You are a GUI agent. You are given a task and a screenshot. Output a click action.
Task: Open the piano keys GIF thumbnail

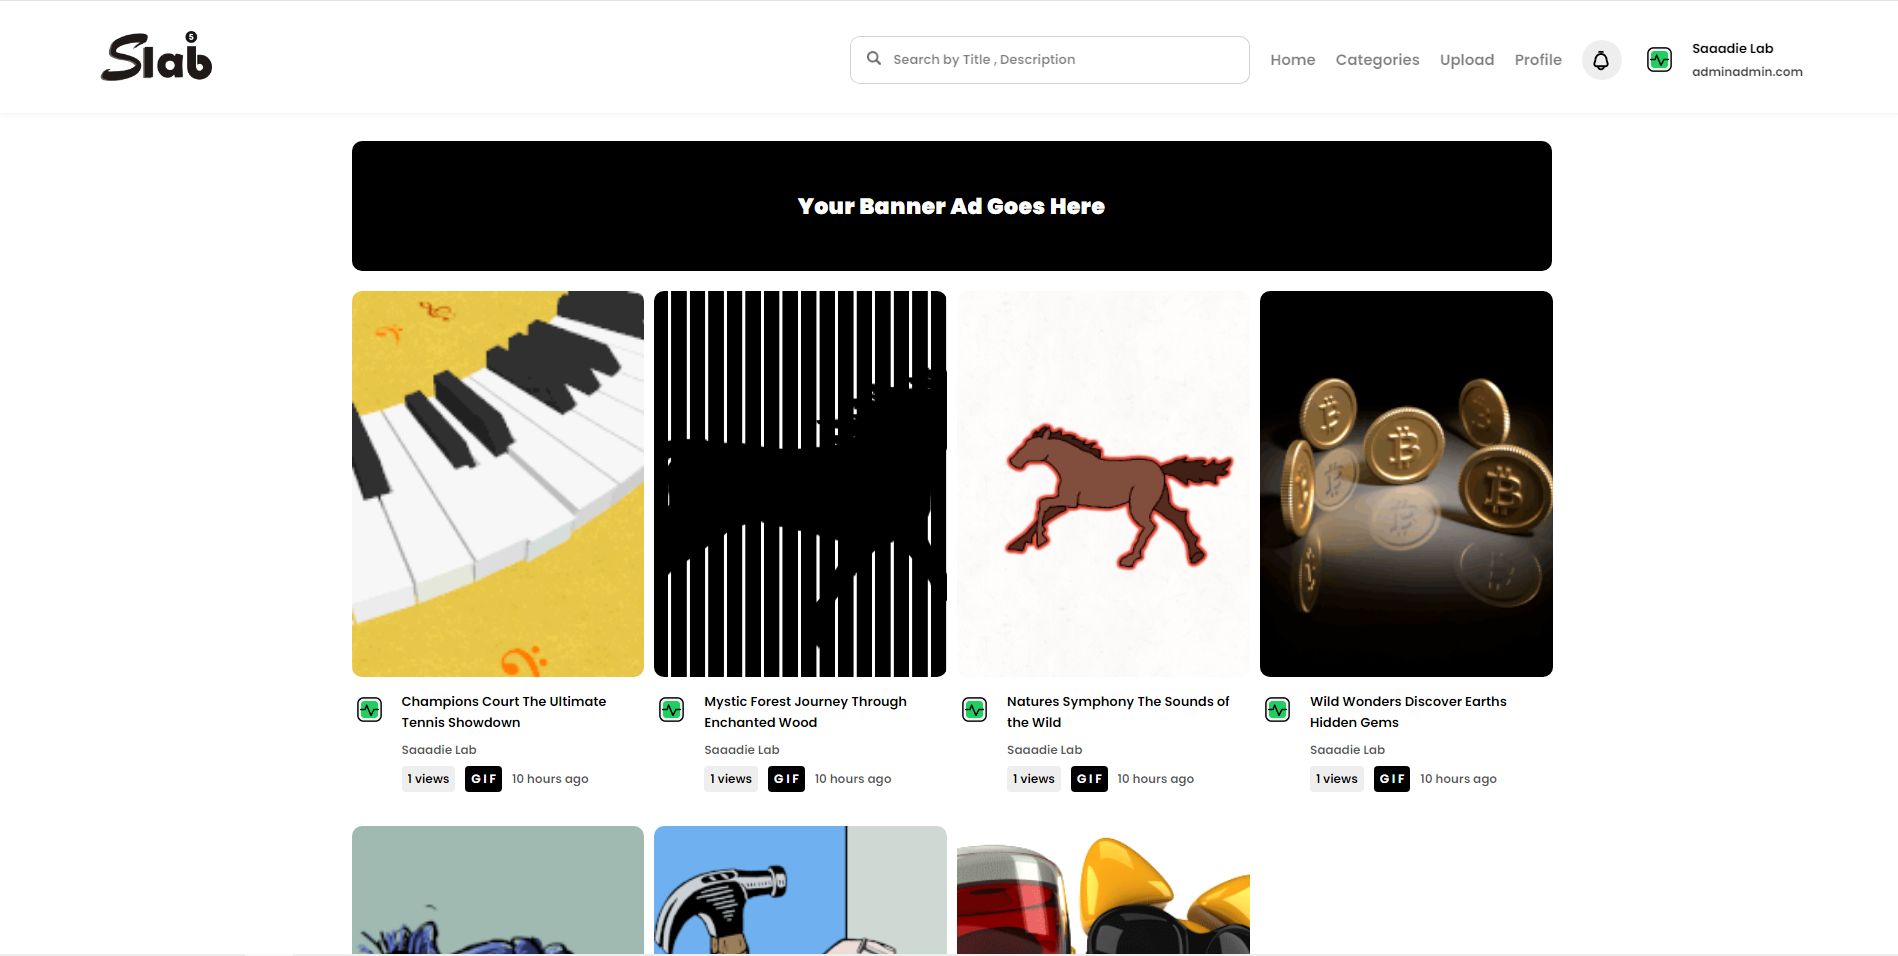pos(498,484)
